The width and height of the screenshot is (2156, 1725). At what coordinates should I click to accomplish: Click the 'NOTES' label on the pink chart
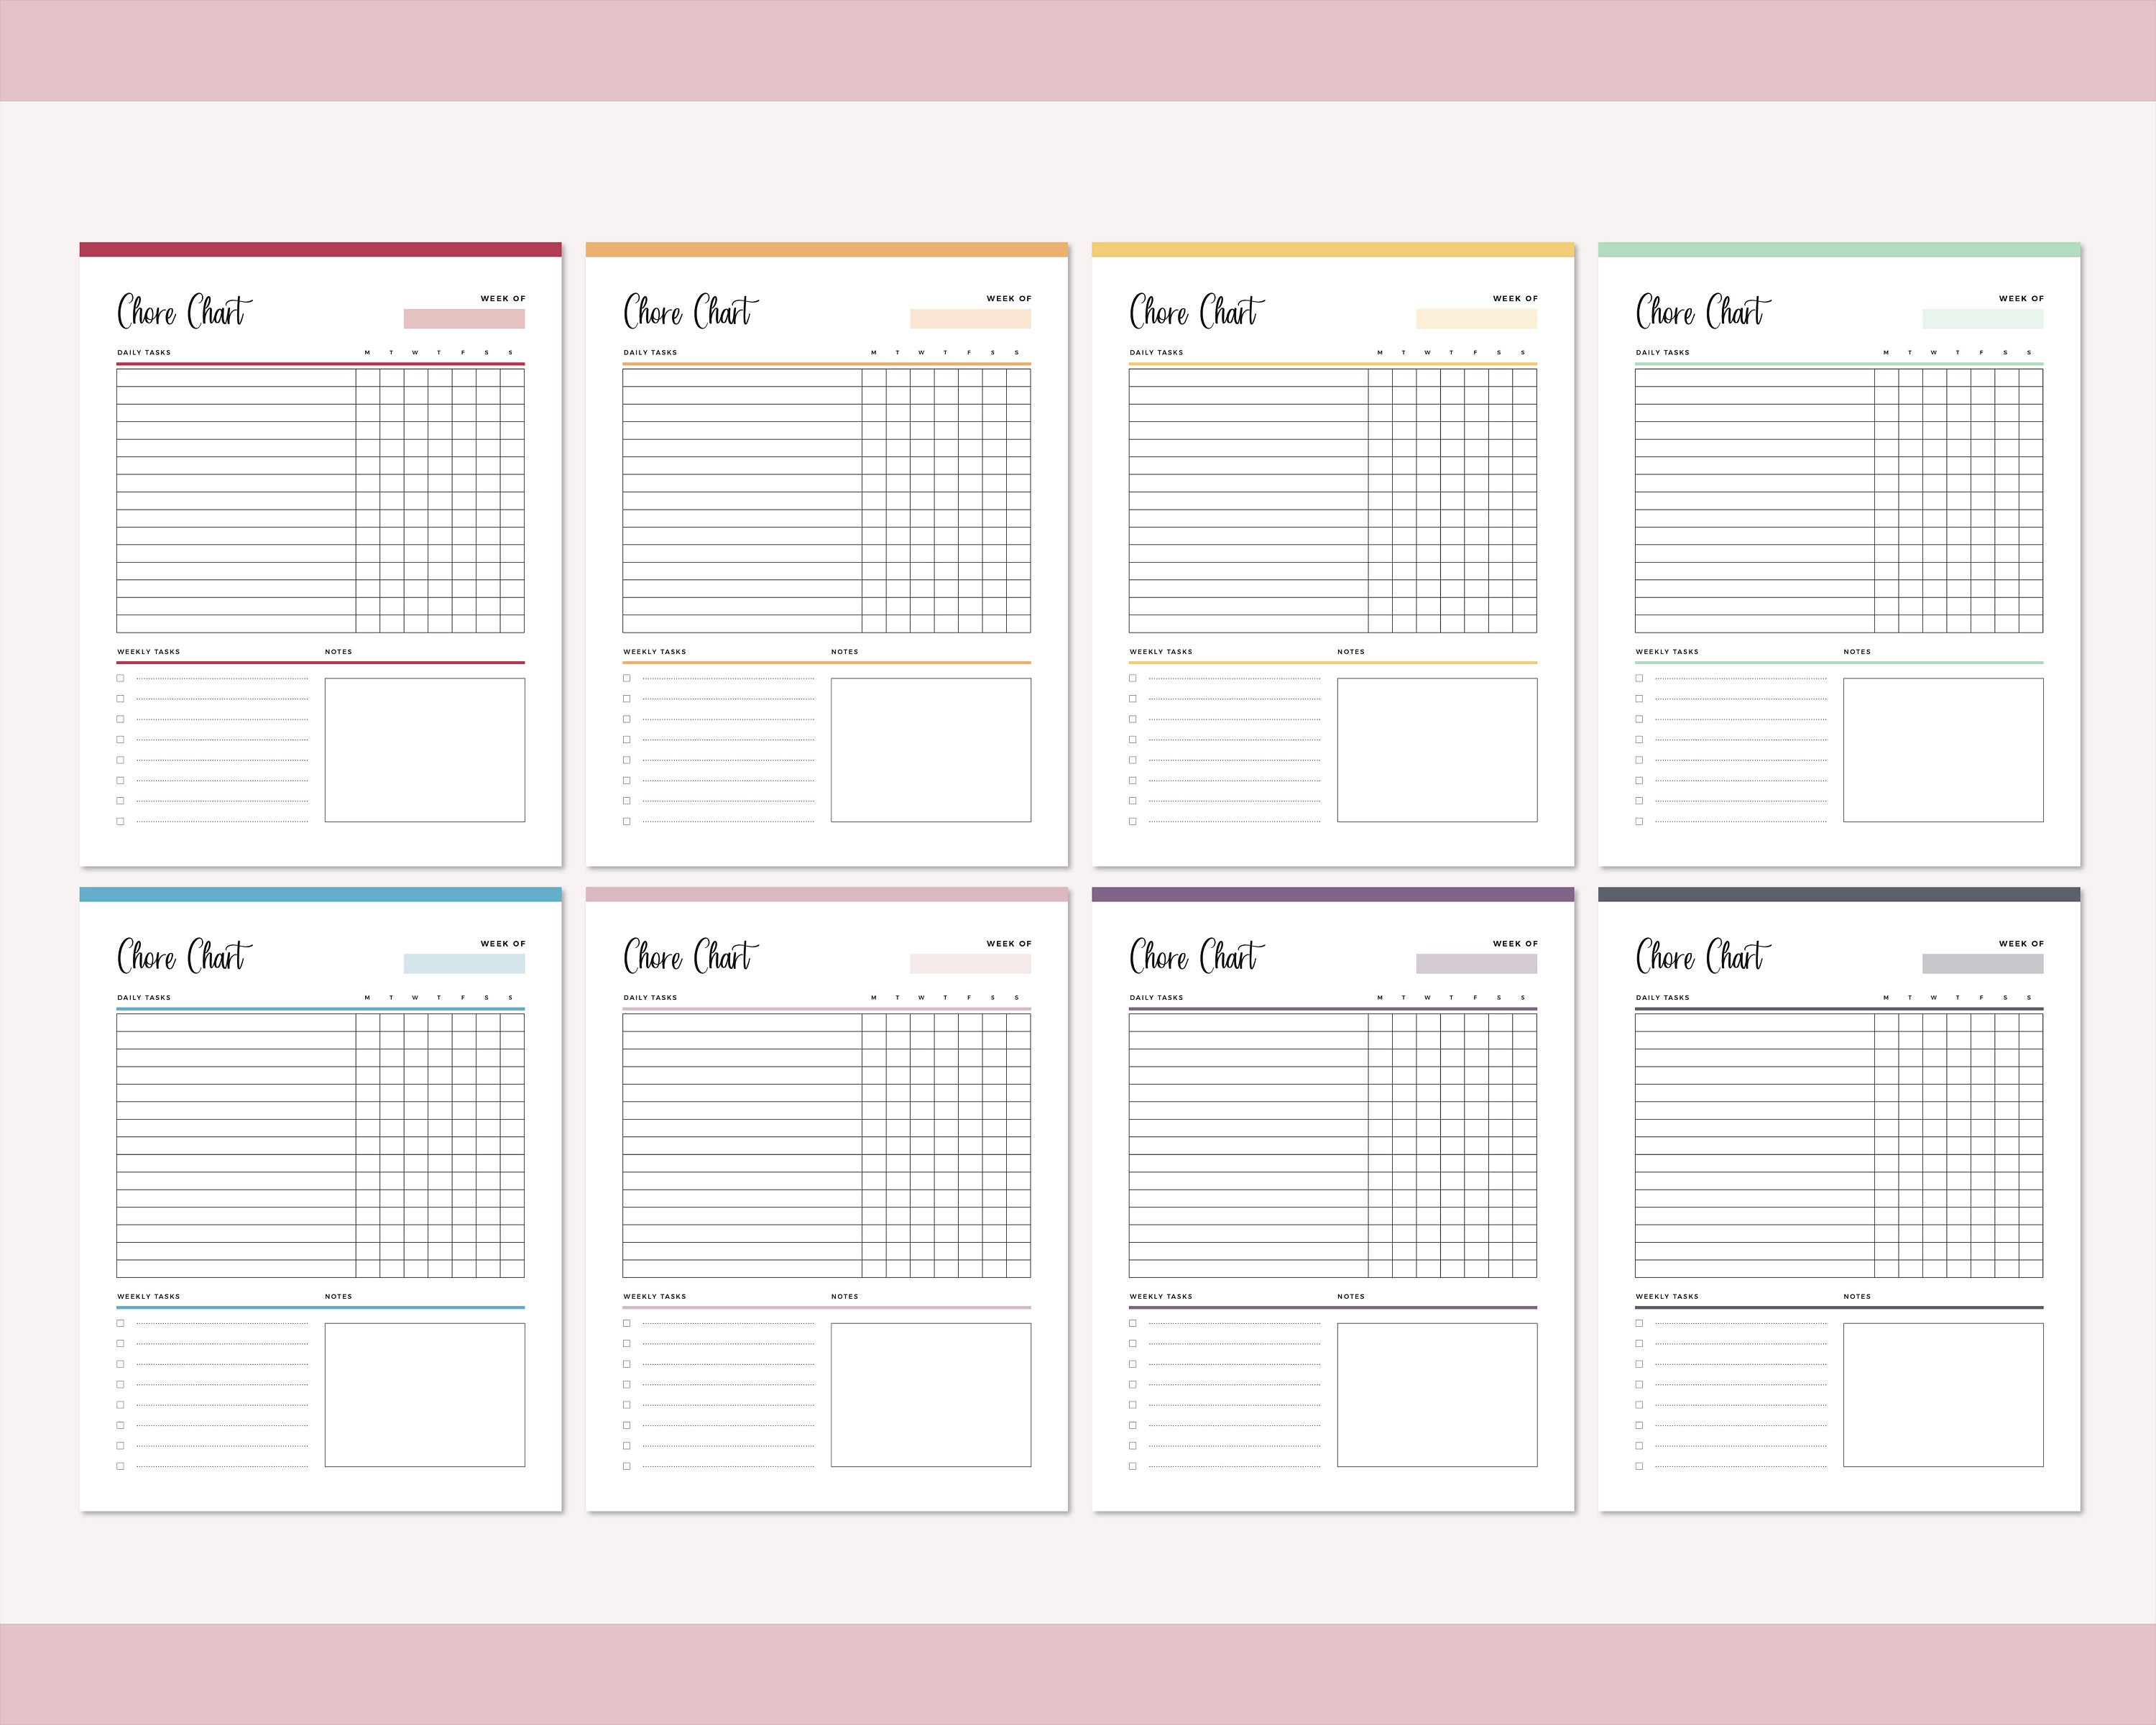point(845,1296)
